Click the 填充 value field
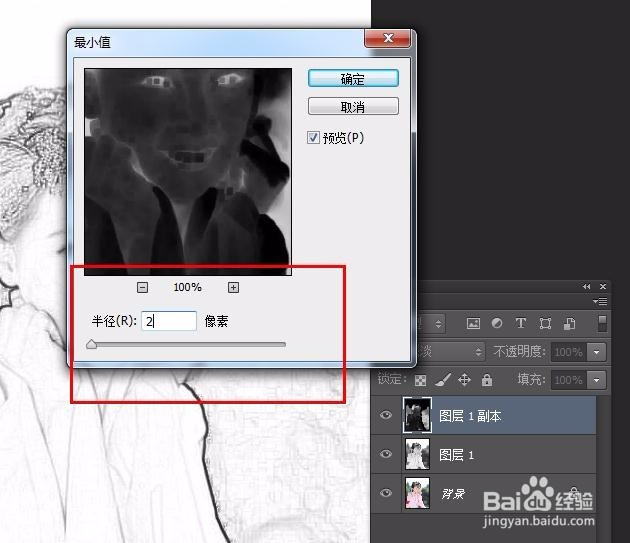Image resolution: width=630 pixels, height=543 pixels. pyautogui.click(x=569, y=380)
